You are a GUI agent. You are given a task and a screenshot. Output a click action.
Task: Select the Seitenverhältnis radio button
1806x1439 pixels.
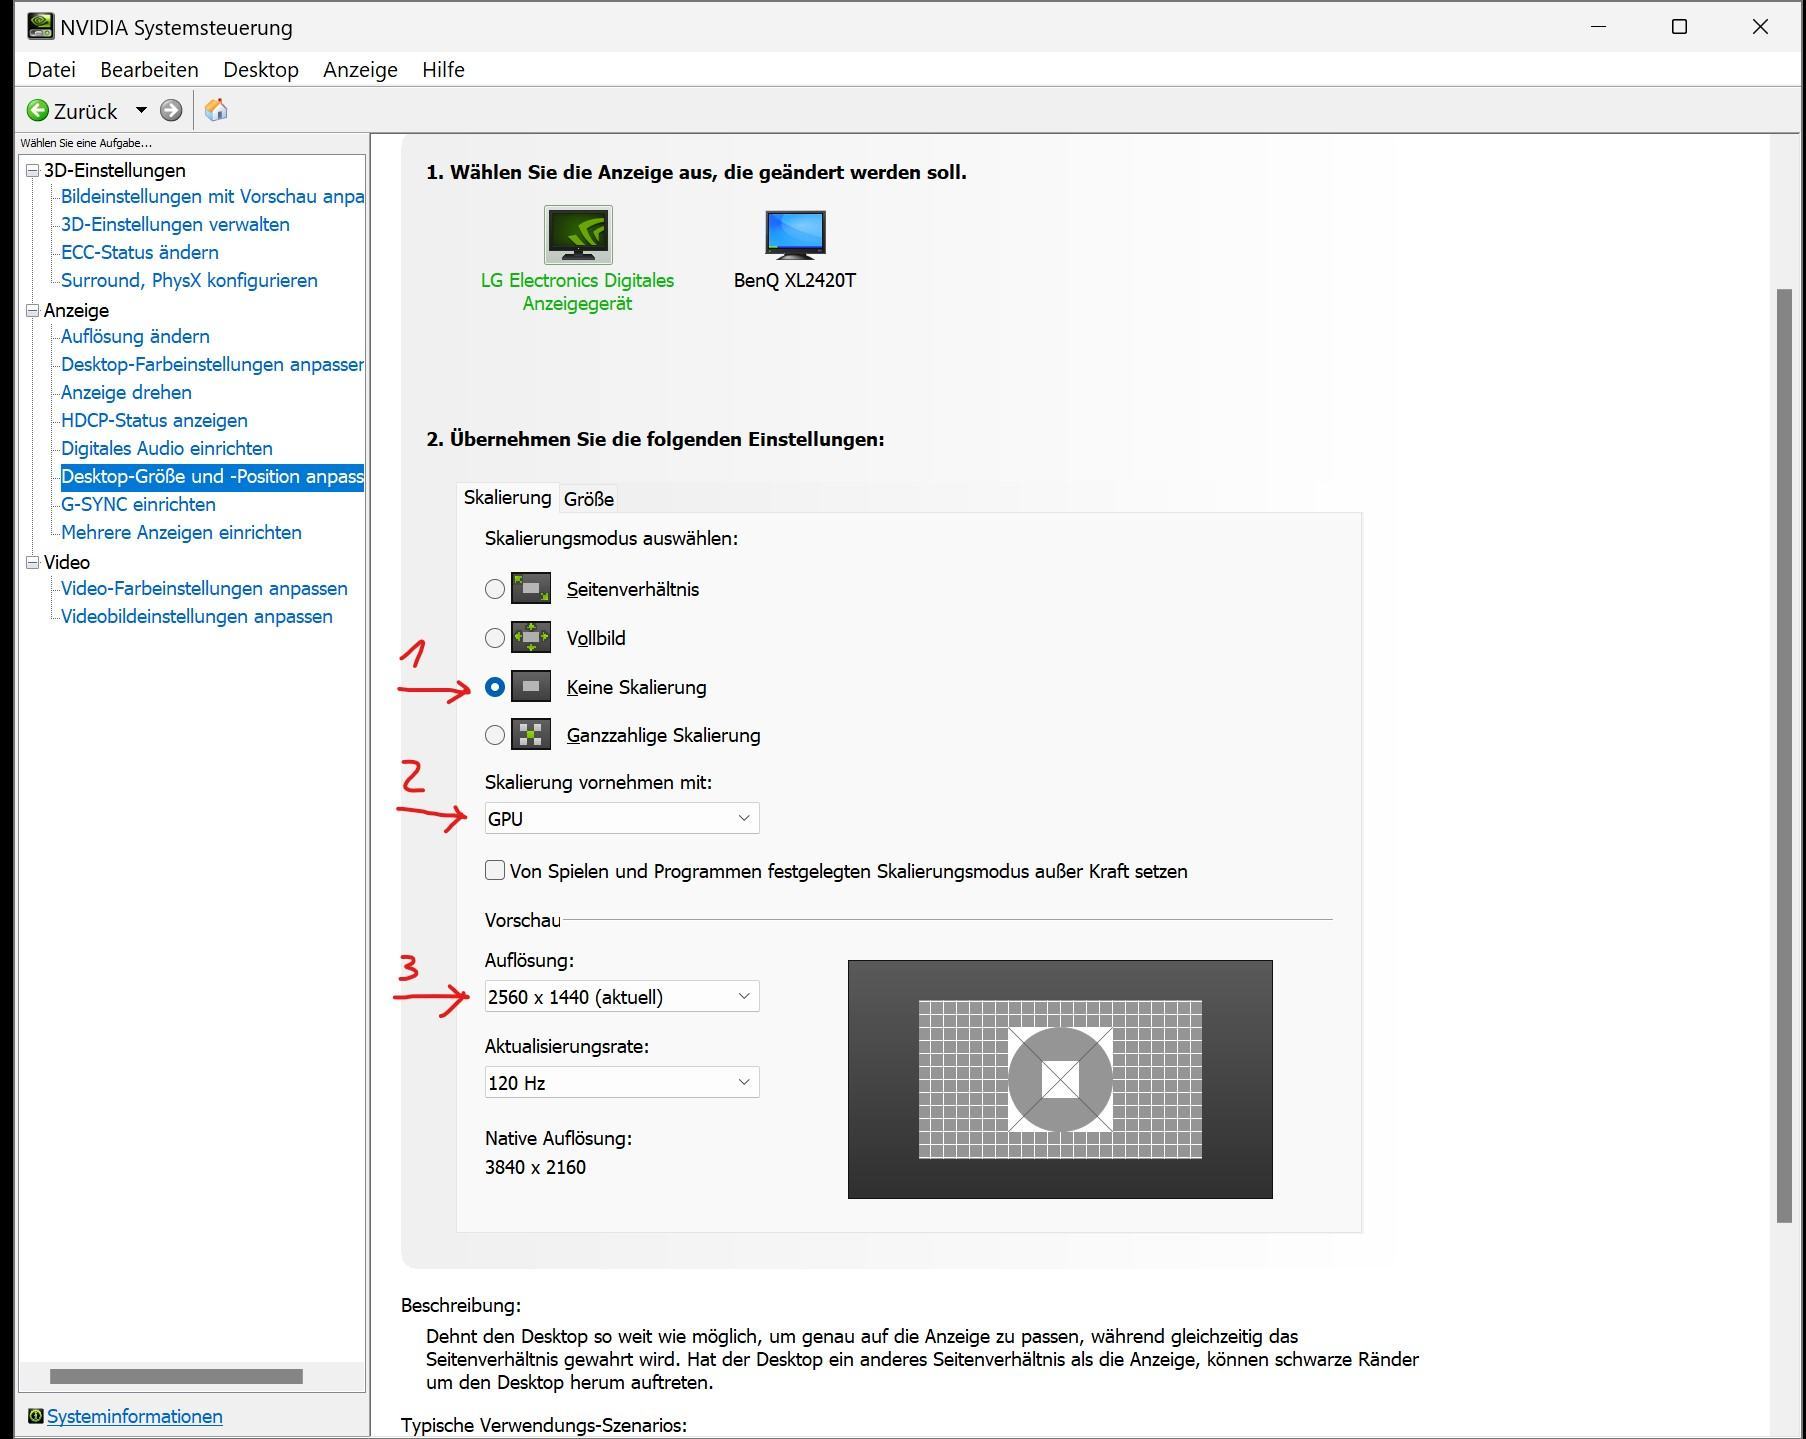click(495, 589)
